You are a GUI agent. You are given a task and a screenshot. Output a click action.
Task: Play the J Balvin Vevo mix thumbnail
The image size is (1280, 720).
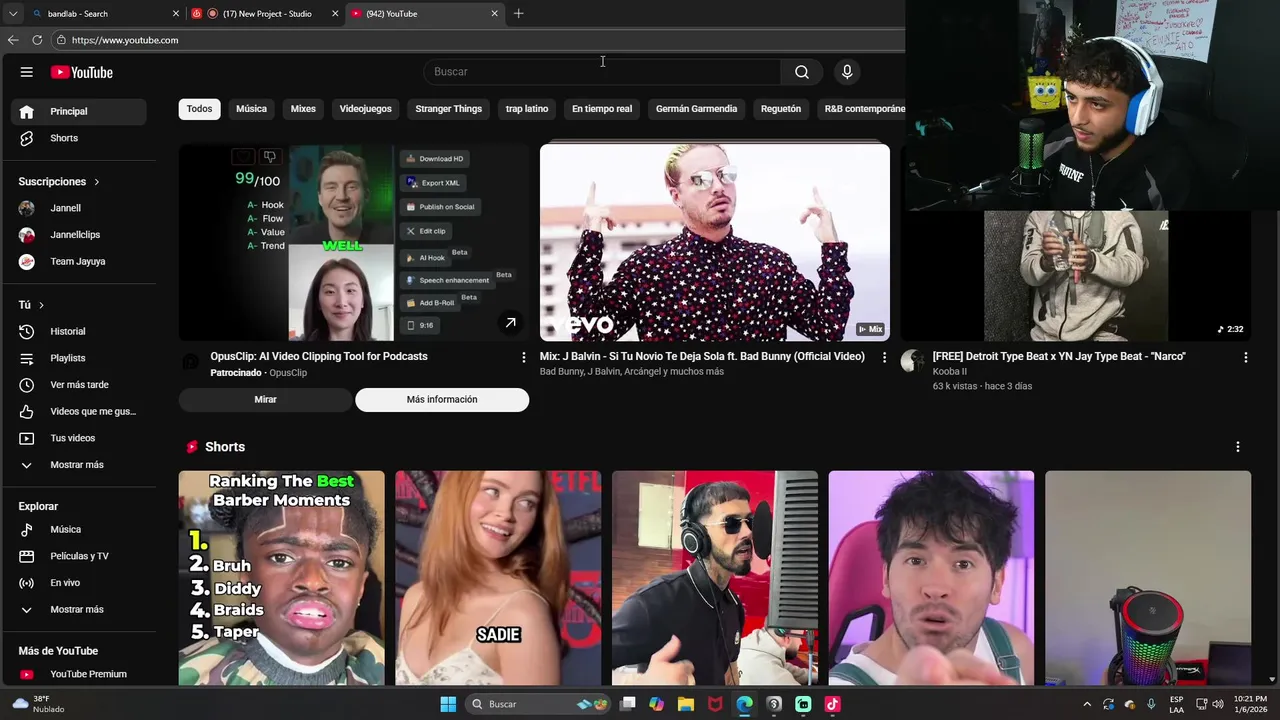coord(715,242)
